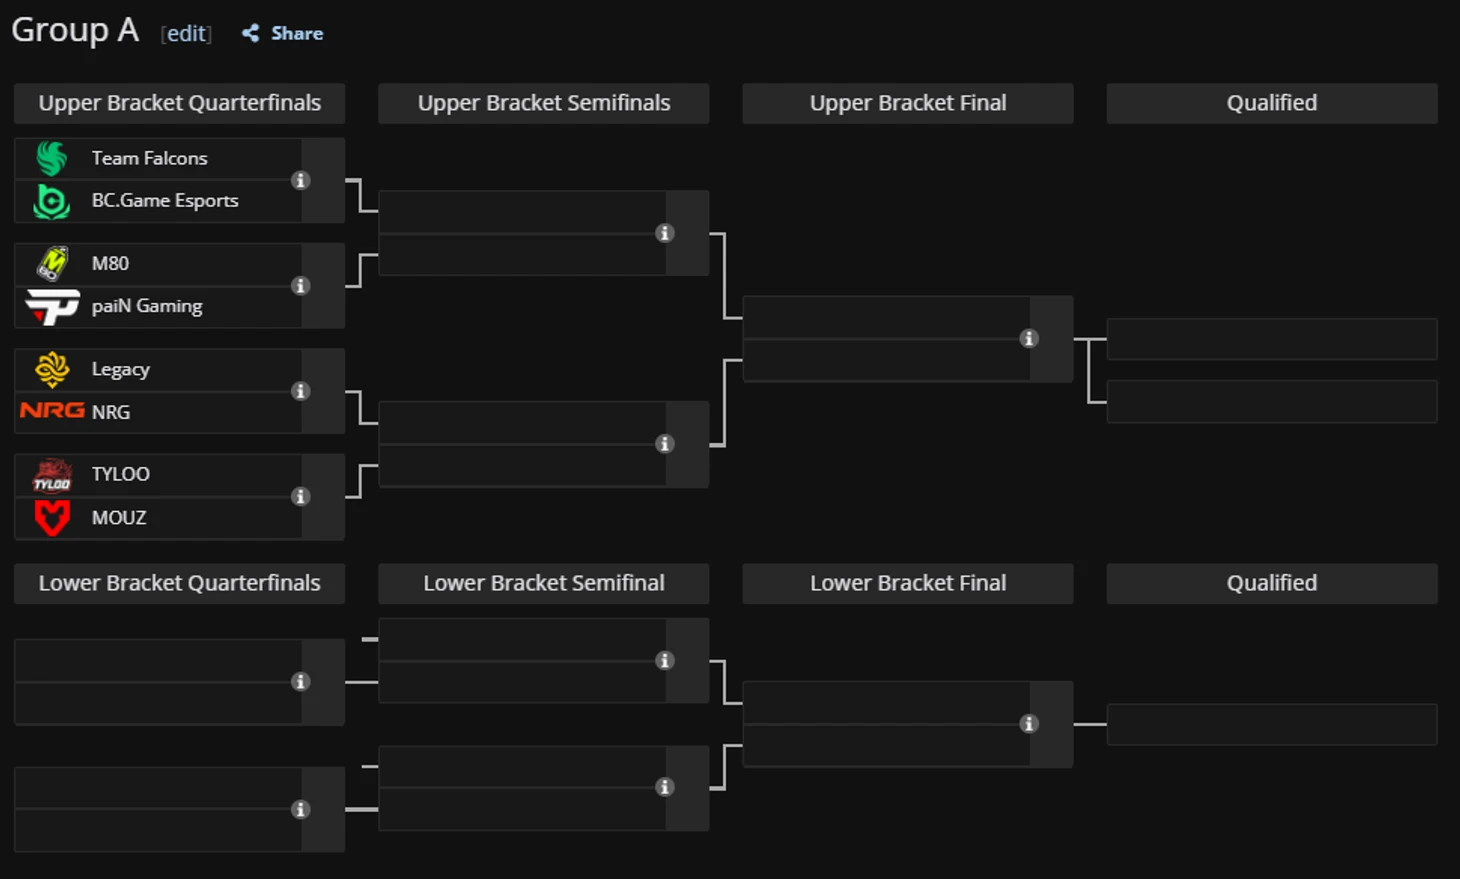Open the Team Falcons team link

[x=150, y=158]
